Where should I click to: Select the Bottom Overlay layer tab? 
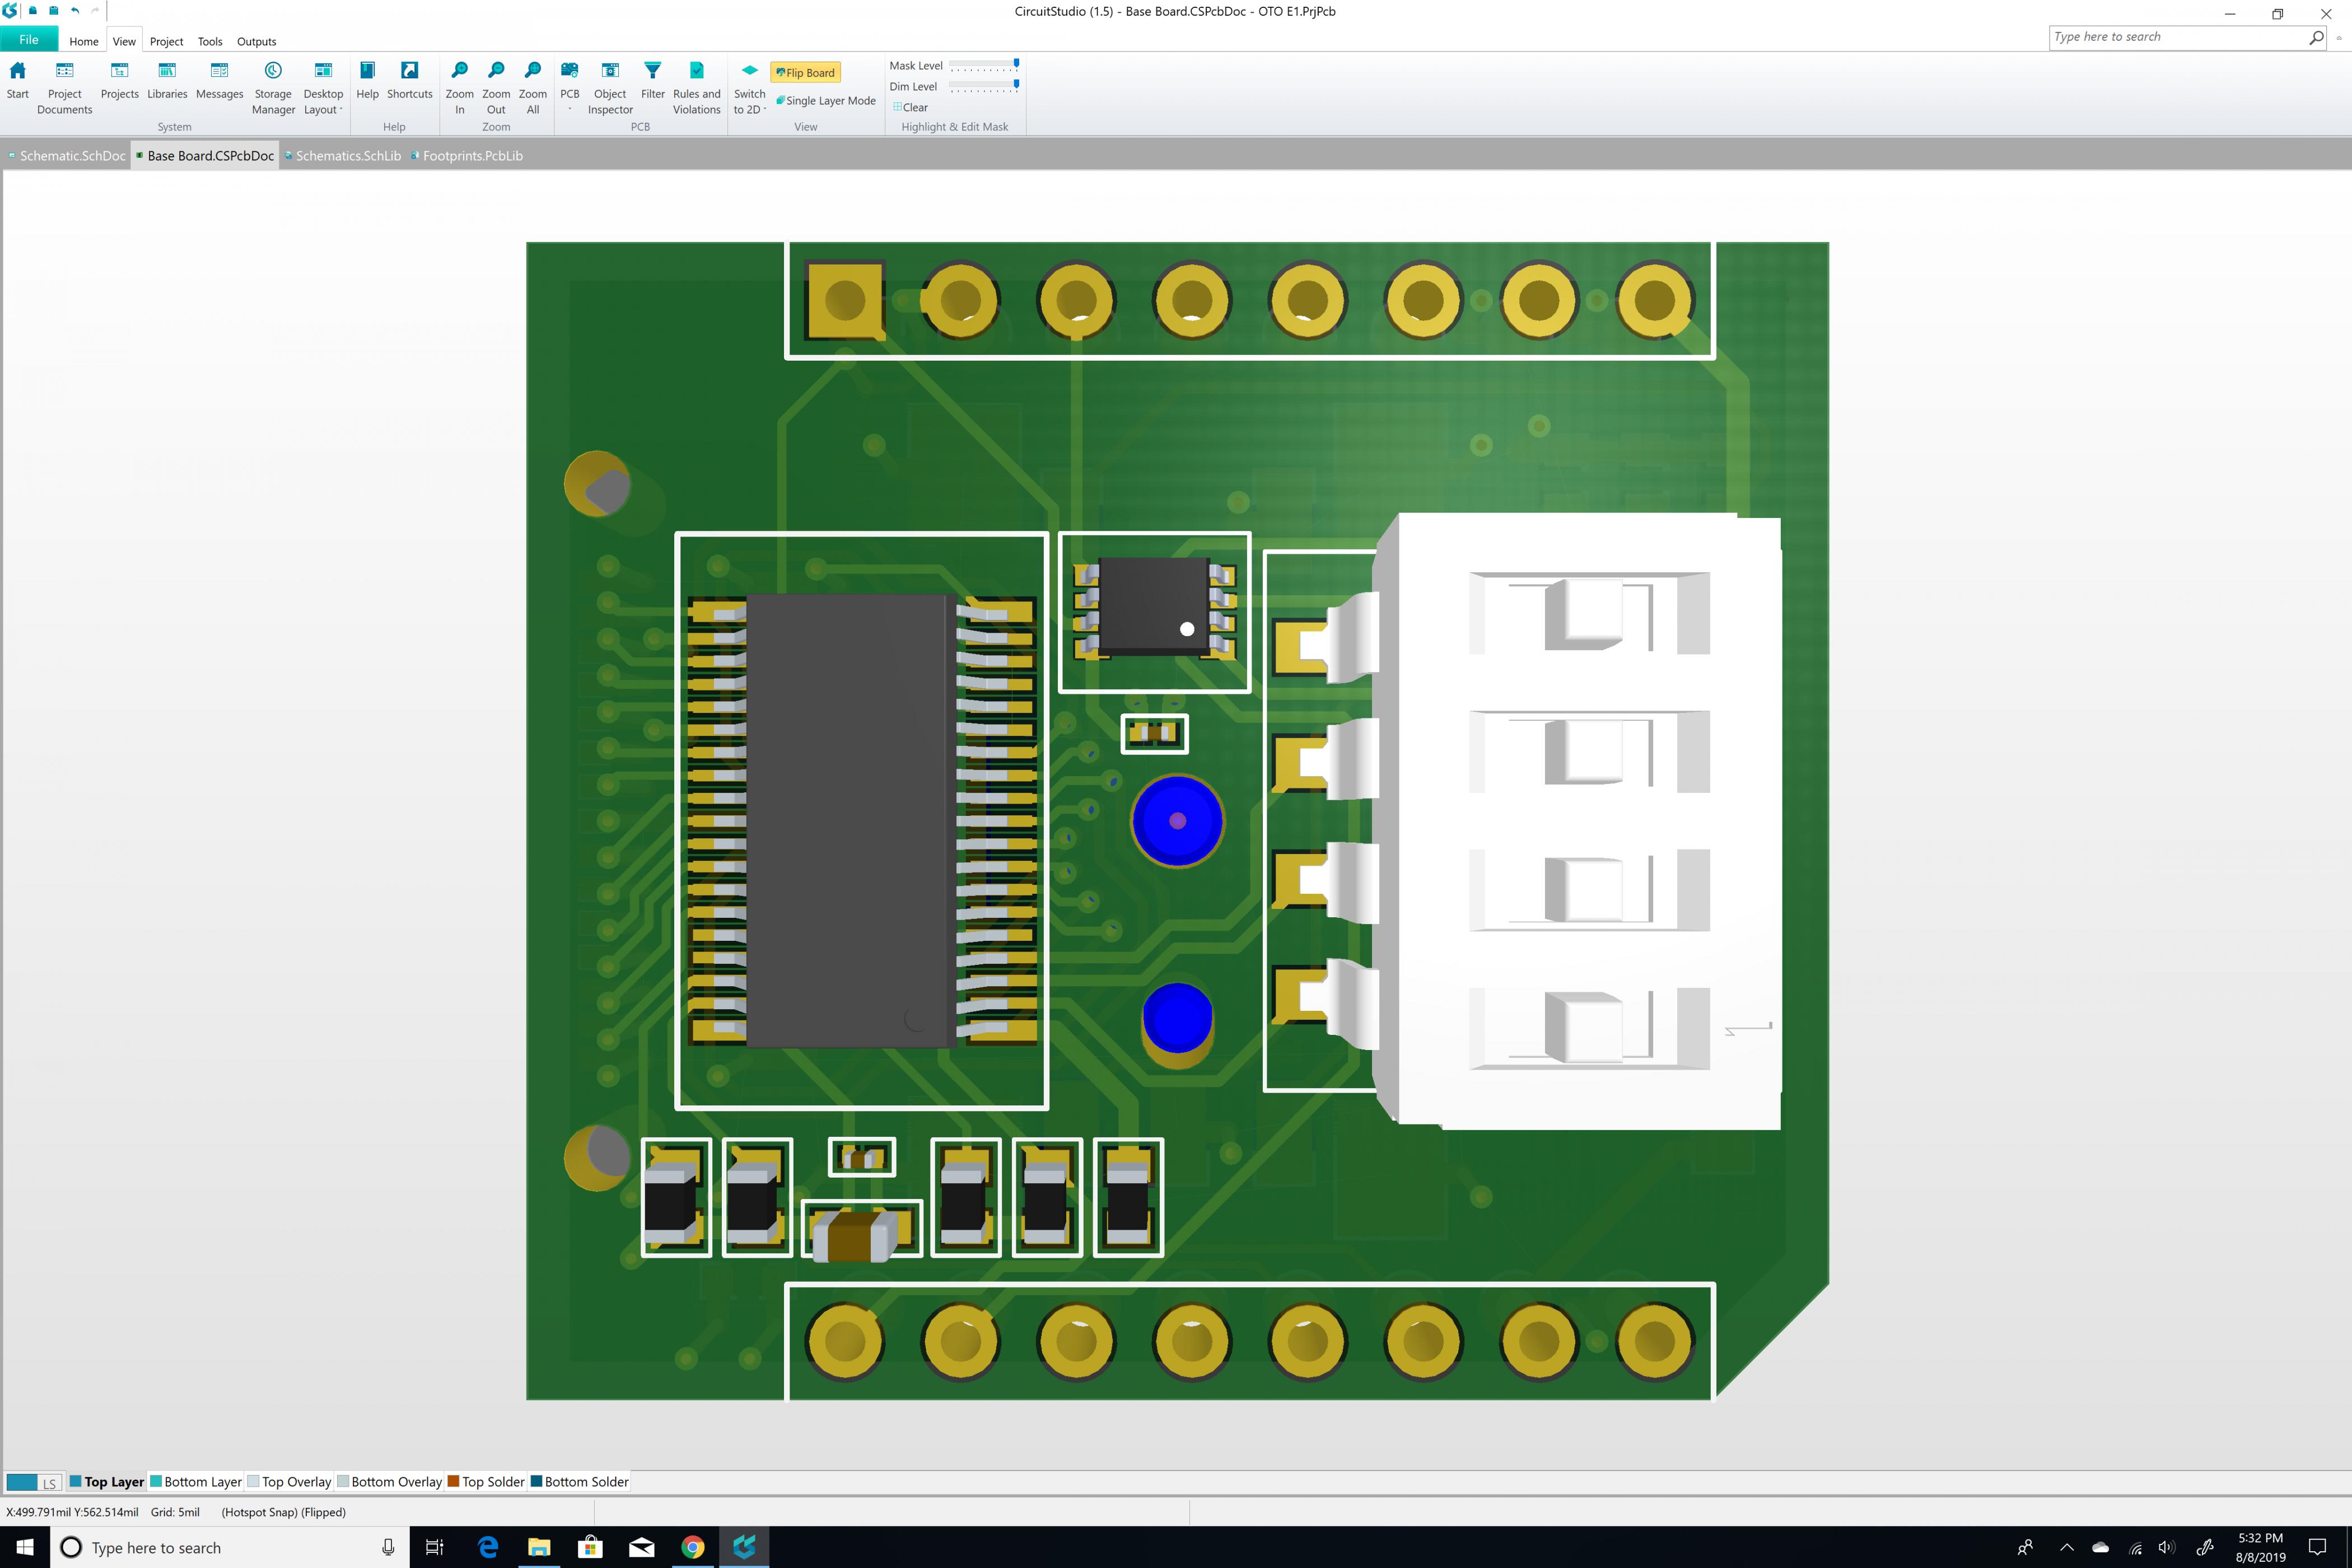coord(390,1482)
